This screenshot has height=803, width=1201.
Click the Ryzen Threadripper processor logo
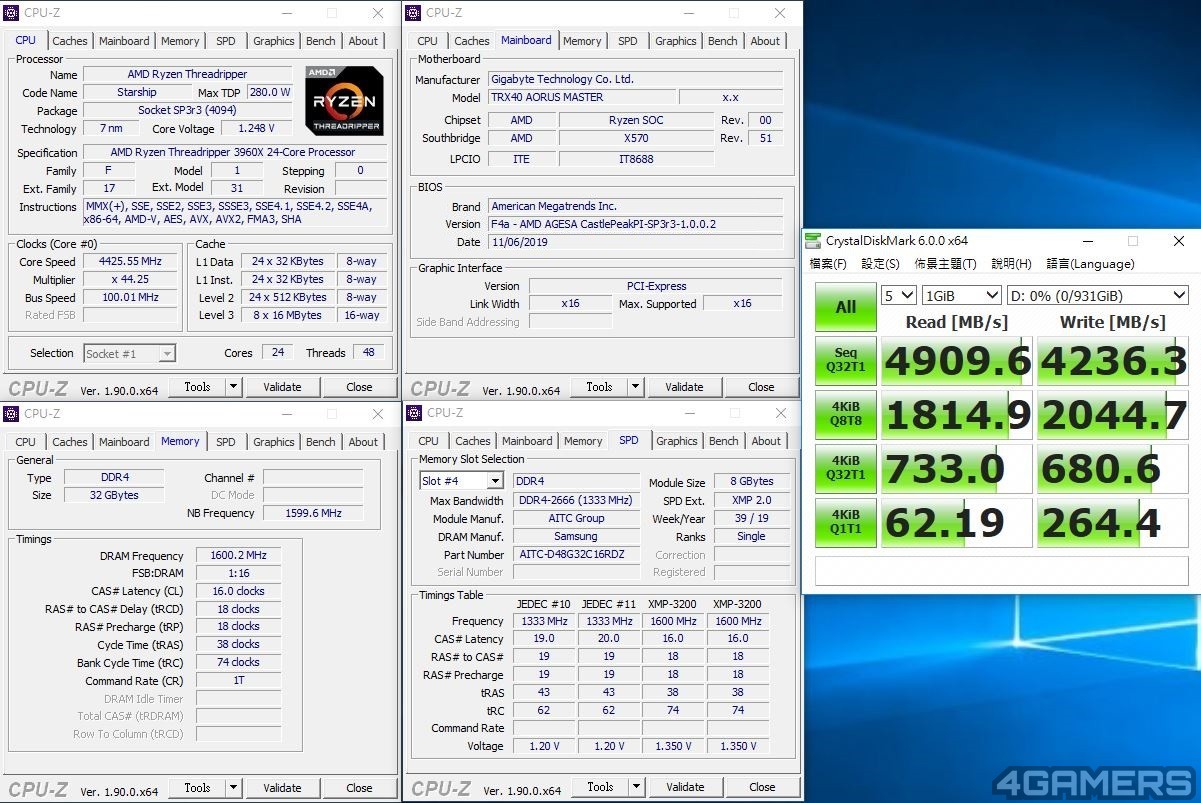pos(344,100)
